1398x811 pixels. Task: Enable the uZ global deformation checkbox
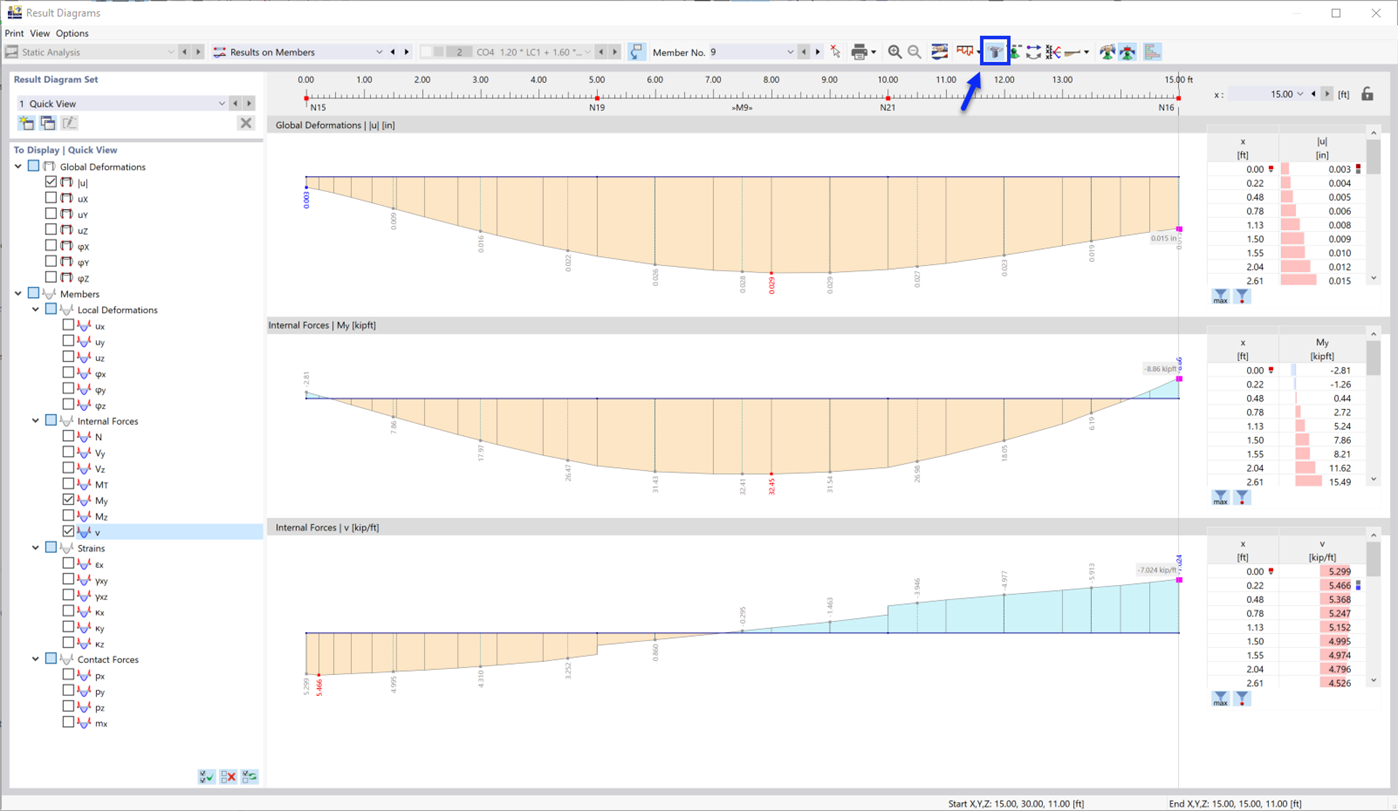pyautogui.click(x=51, y=230)
